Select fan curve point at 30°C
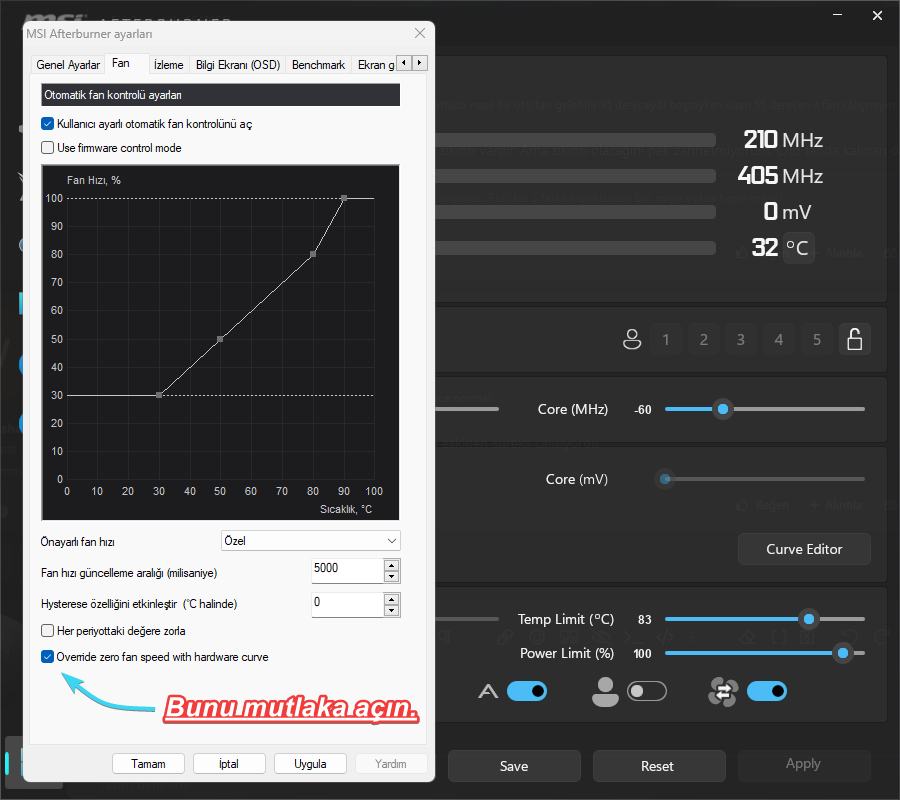 click(159, 395)
